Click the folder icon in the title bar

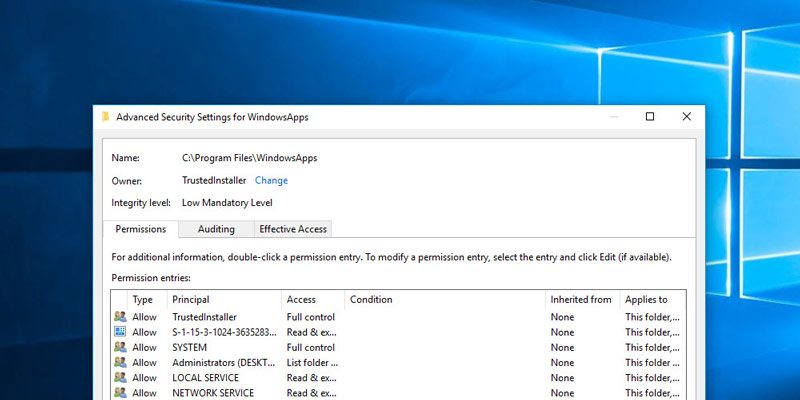click(105, 117)
